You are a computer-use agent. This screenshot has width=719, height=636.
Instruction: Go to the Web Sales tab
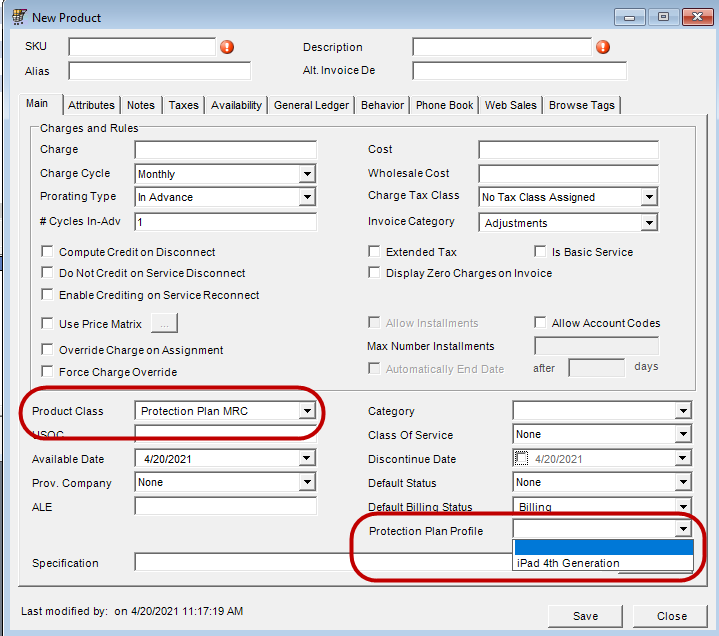coord(510,105)
